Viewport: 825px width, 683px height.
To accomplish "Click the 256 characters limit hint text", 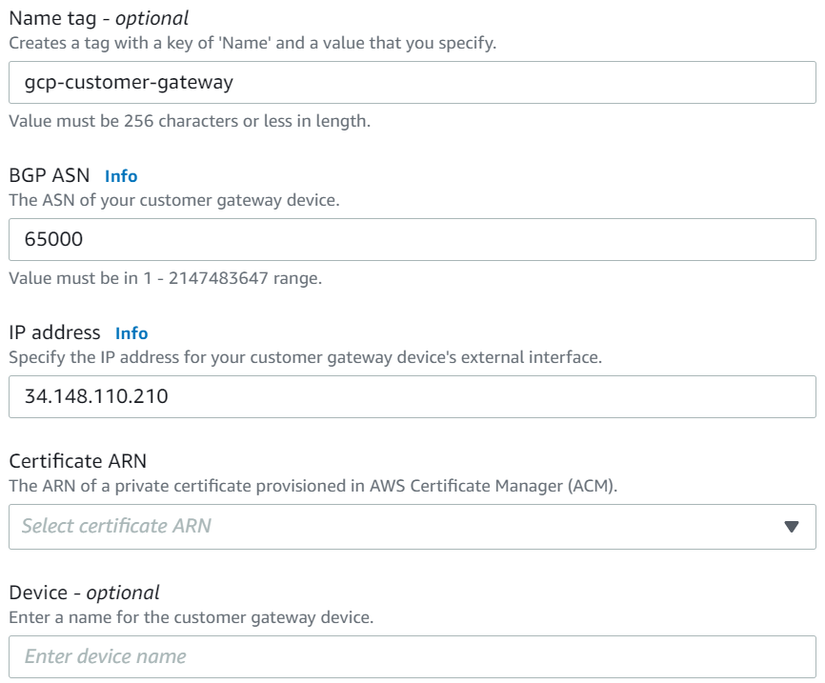I will point(189,121).
